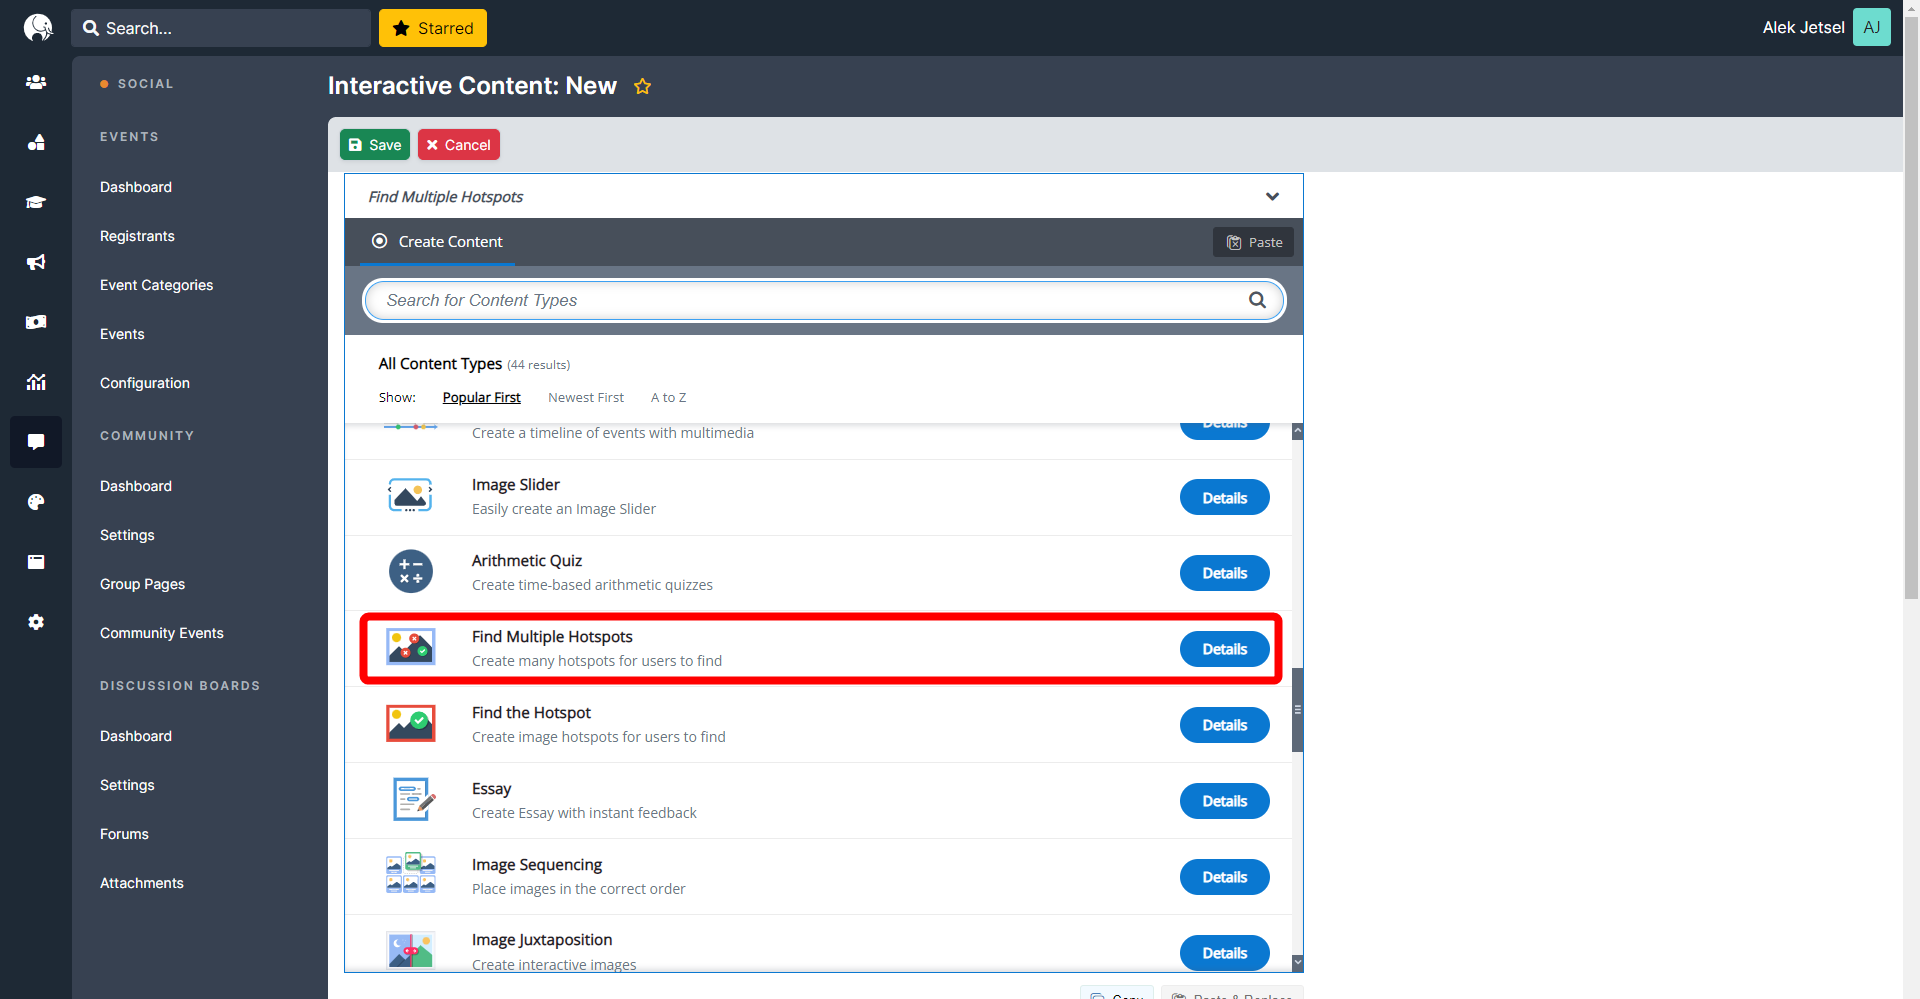Click the red Cancel button

(459, 145)
